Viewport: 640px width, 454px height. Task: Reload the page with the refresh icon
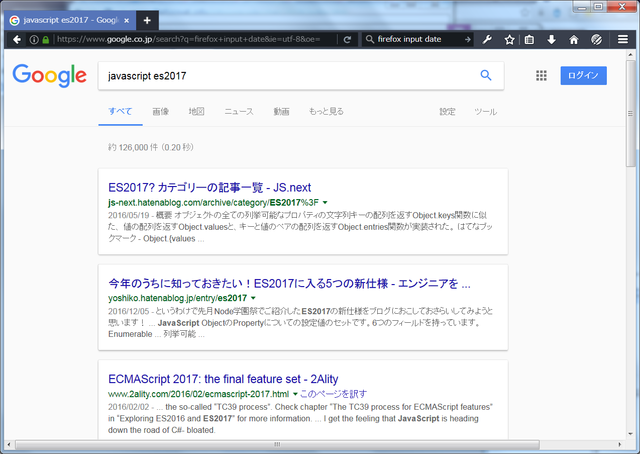click(347, 40)
